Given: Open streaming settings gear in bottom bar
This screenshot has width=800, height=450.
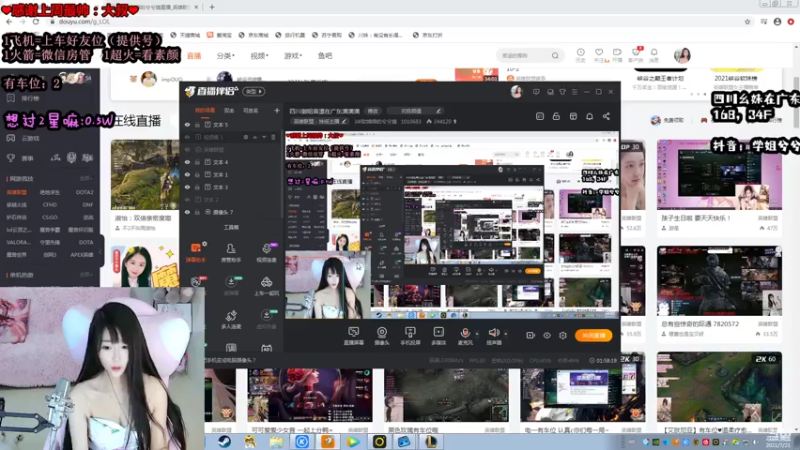Looking at the screenshot, I should [563, 335].
